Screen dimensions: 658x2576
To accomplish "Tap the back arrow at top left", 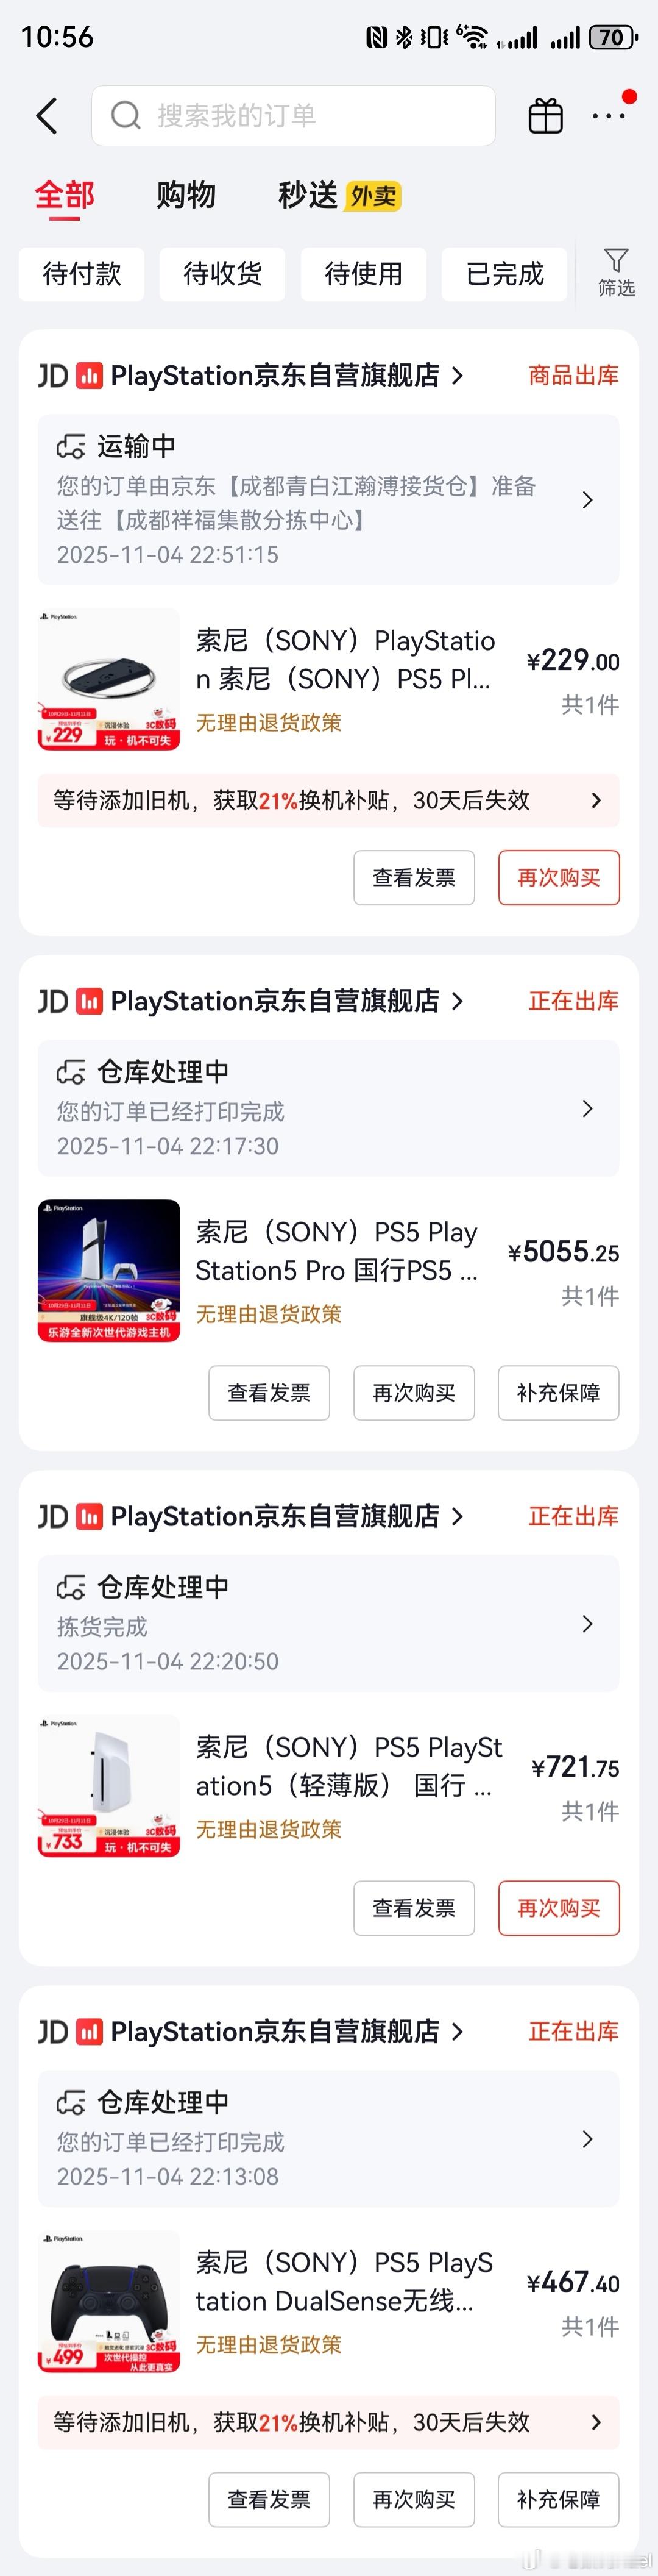I will pos(47,115).
